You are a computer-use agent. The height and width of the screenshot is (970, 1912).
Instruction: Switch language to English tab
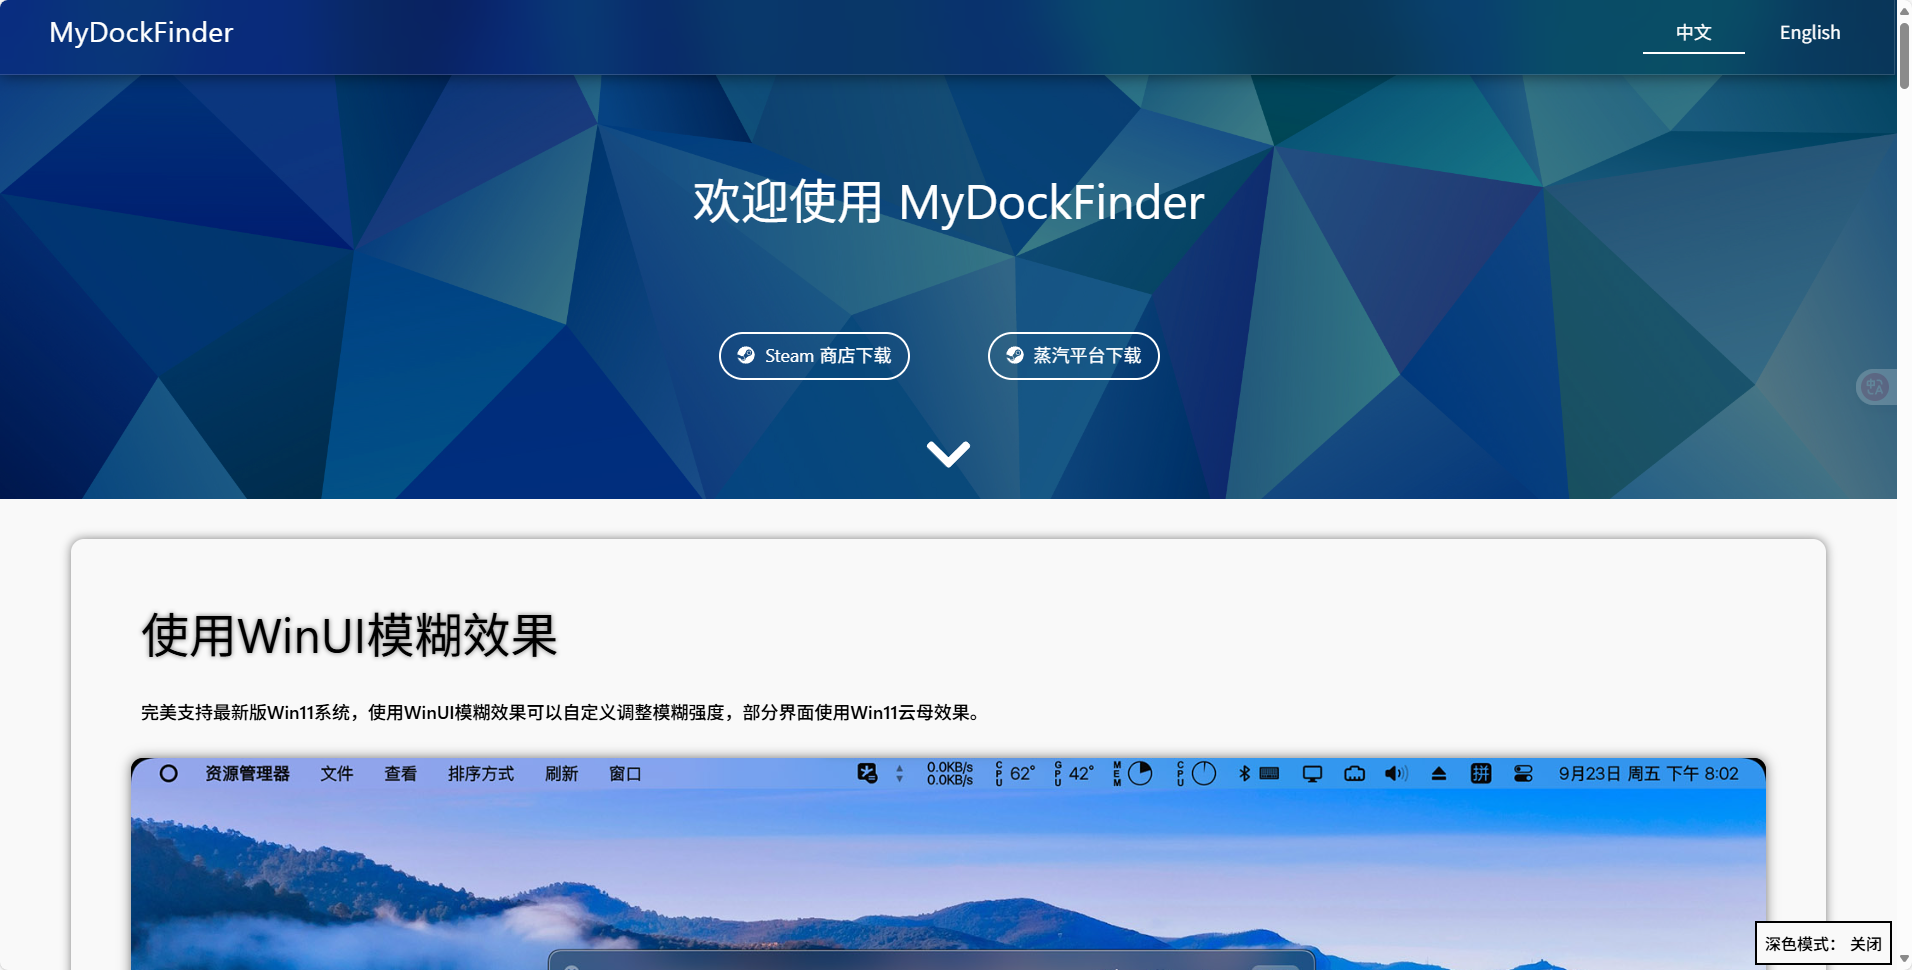point(1809,33)
